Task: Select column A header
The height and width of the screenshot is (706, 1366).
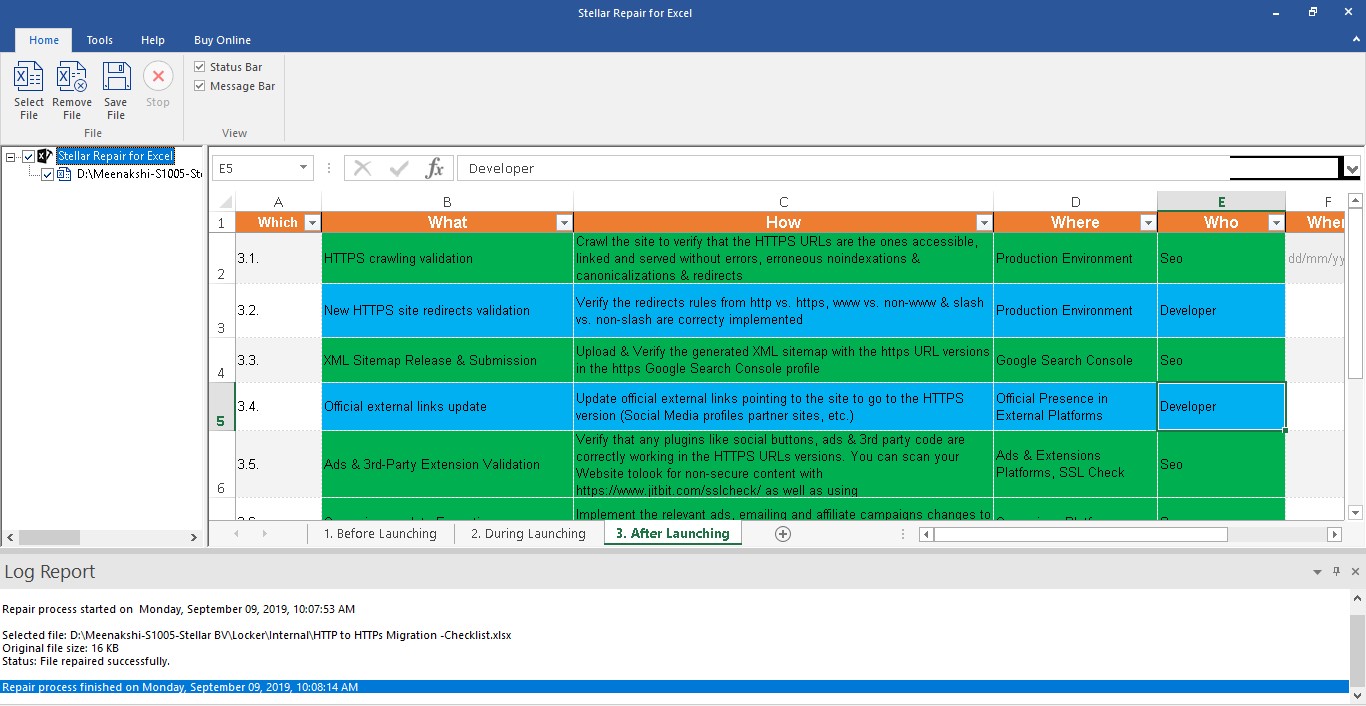Action: 279,202
